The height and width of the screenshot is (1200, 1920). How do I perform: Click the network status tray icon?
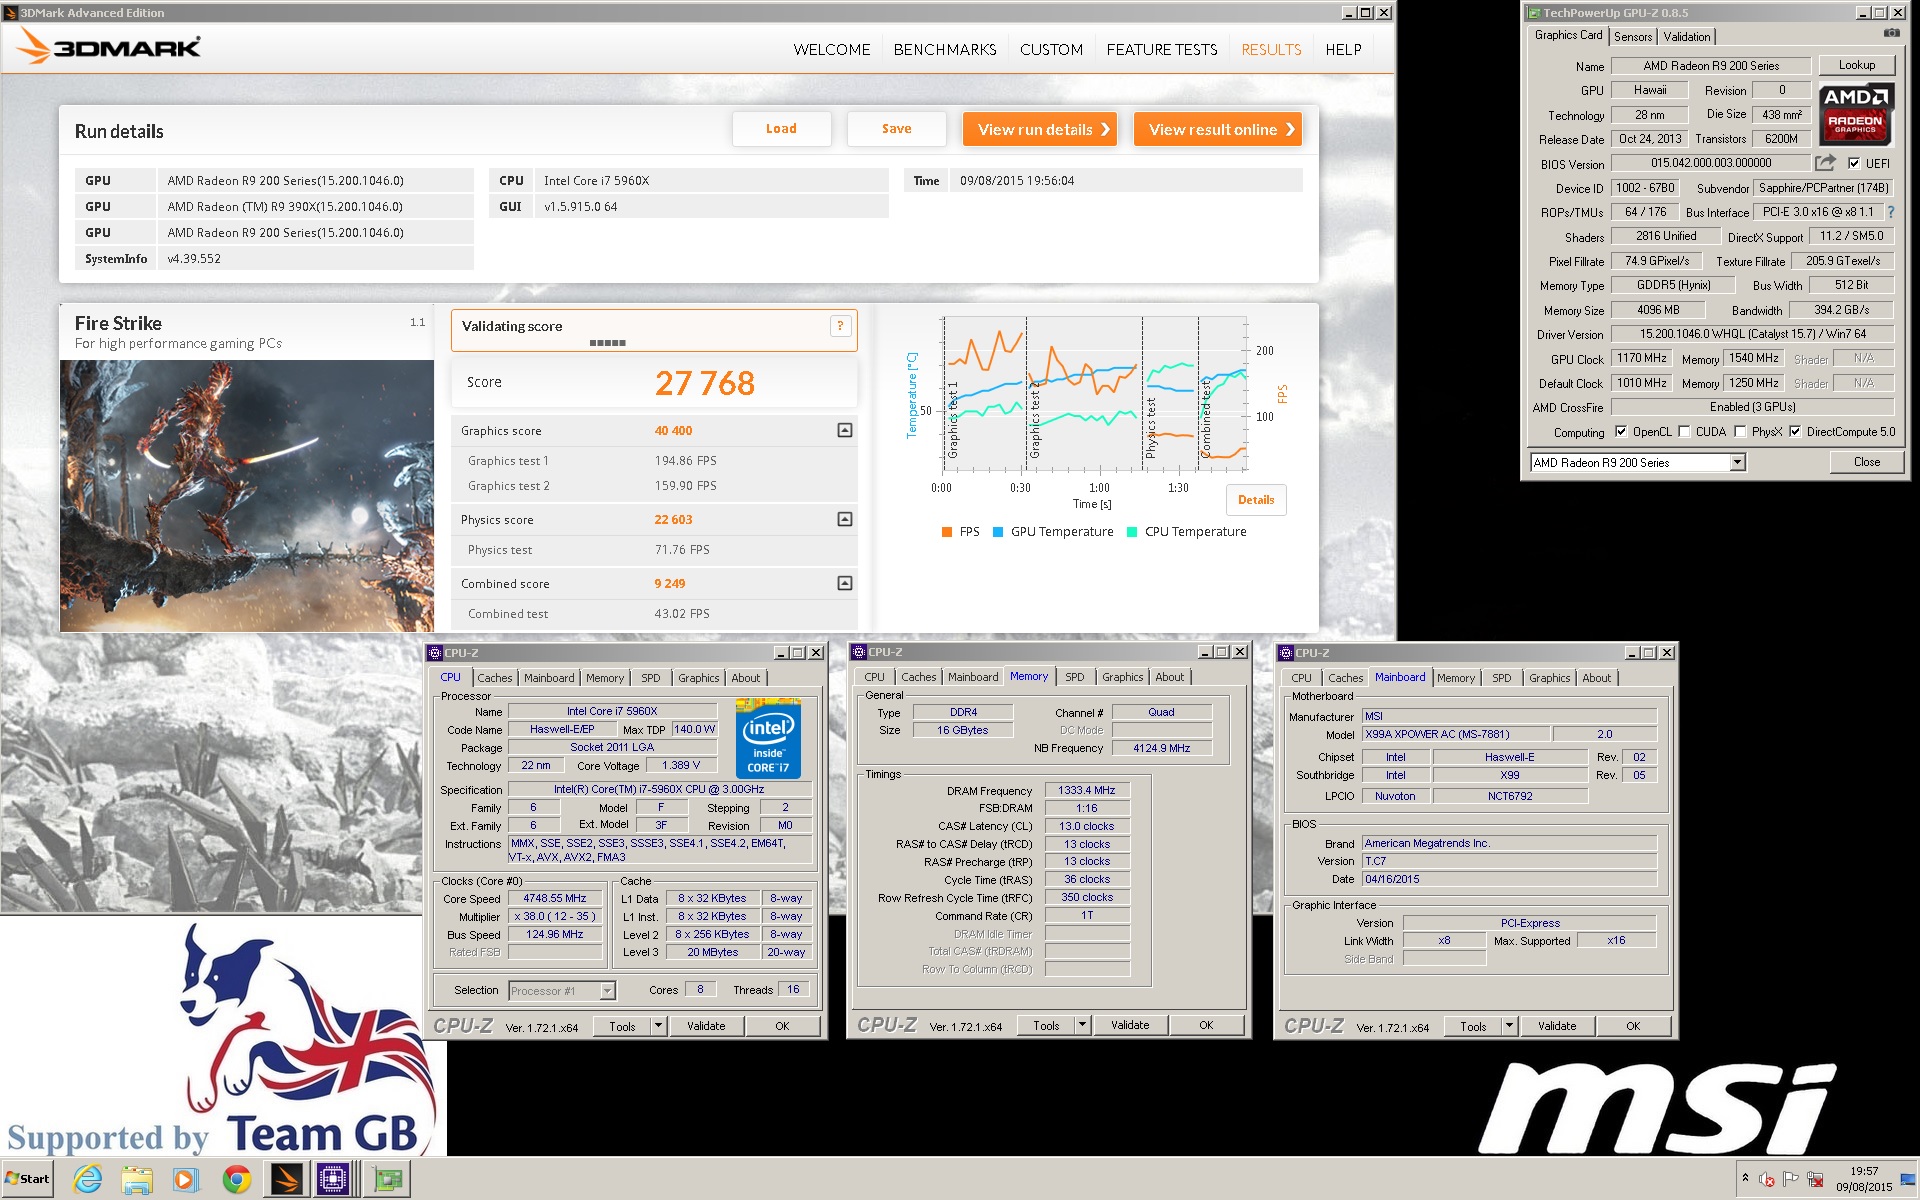tap(1815, 1179)
